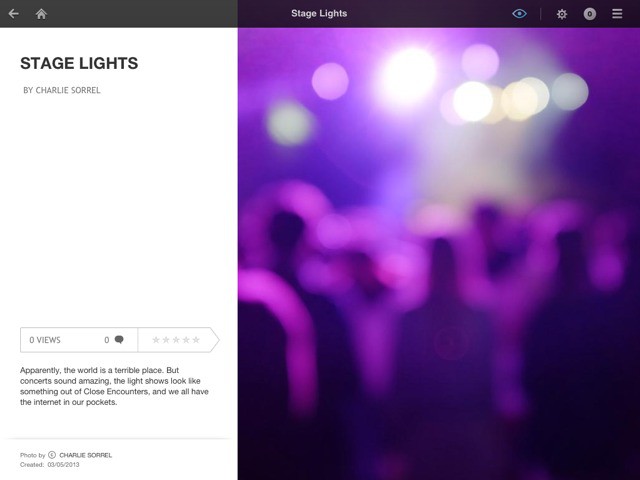This screenshot has height=480, width=640.
Task: Click the CHARLIE SORREL photo credit
Action: coord(86,455)
